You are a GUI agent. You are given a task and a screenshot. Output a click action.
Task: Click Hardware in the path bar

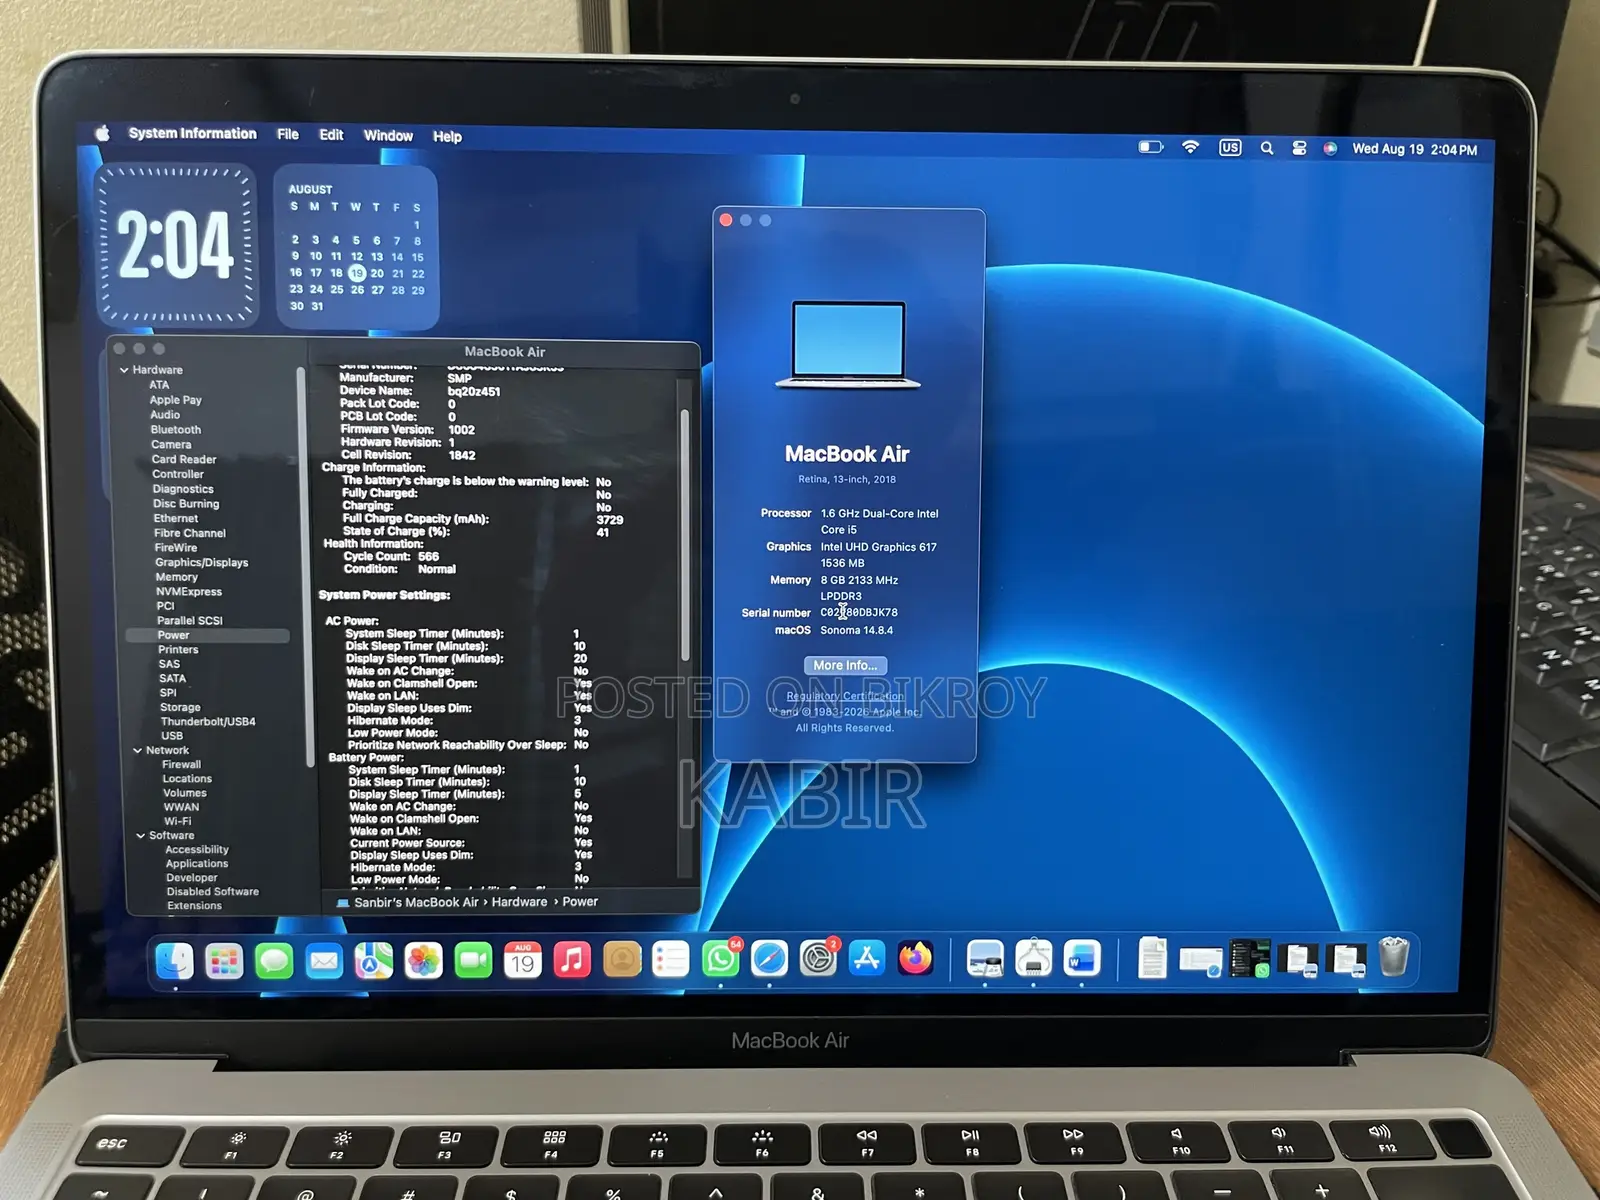click(x=519, y=902)
